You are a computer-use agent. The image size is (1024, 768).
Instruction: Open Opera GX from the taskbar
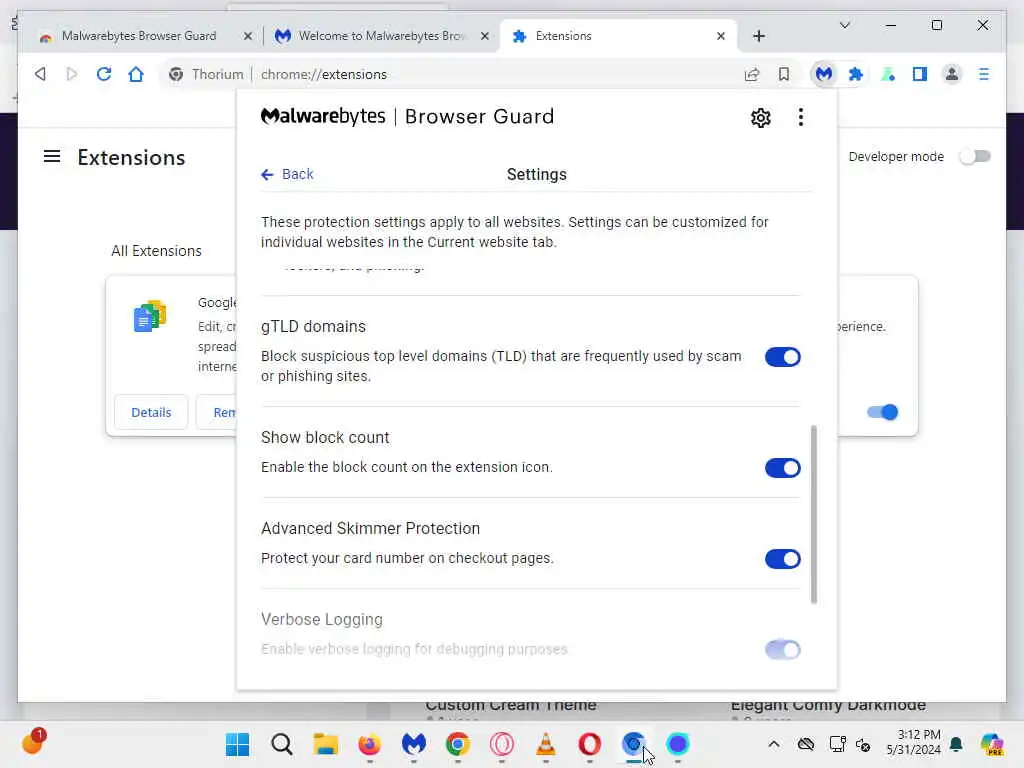(x=502, y=744)
